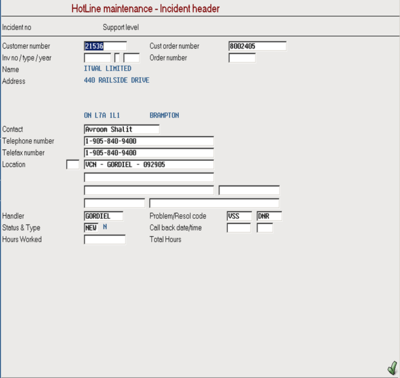The image size is (400, 378).
Task: Click the Resol code field DNR
Action: tap(269, 216)
